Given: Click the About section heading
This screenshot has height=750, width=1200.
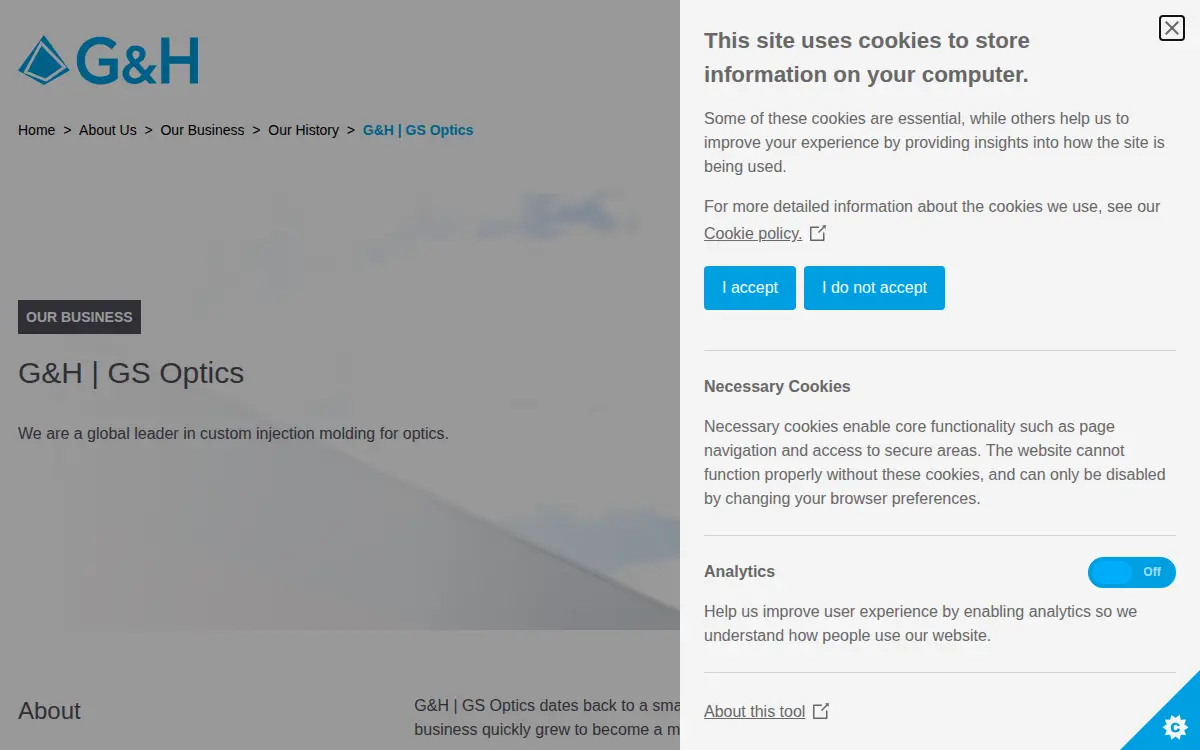Looking at the screenshot, I should [x=49, y=711].
